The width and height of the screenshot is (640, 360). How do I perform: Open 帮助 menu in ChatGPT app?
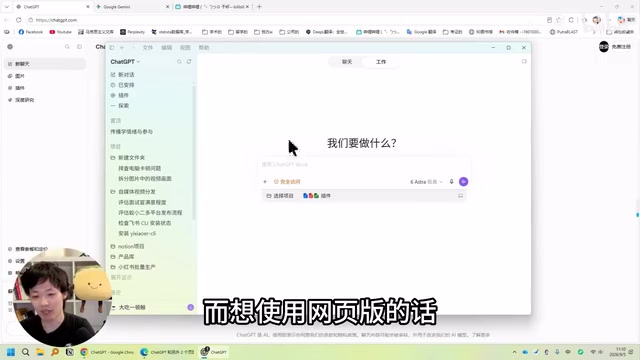click(204, 48)
